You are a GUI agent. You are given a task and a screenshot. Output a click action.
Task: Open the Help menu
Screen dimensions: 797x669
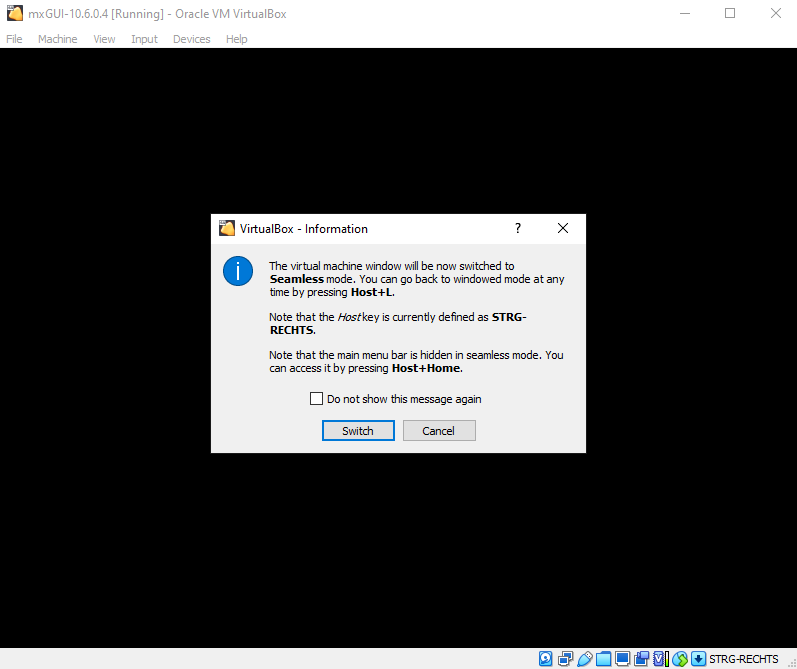(x=236, y=39)
